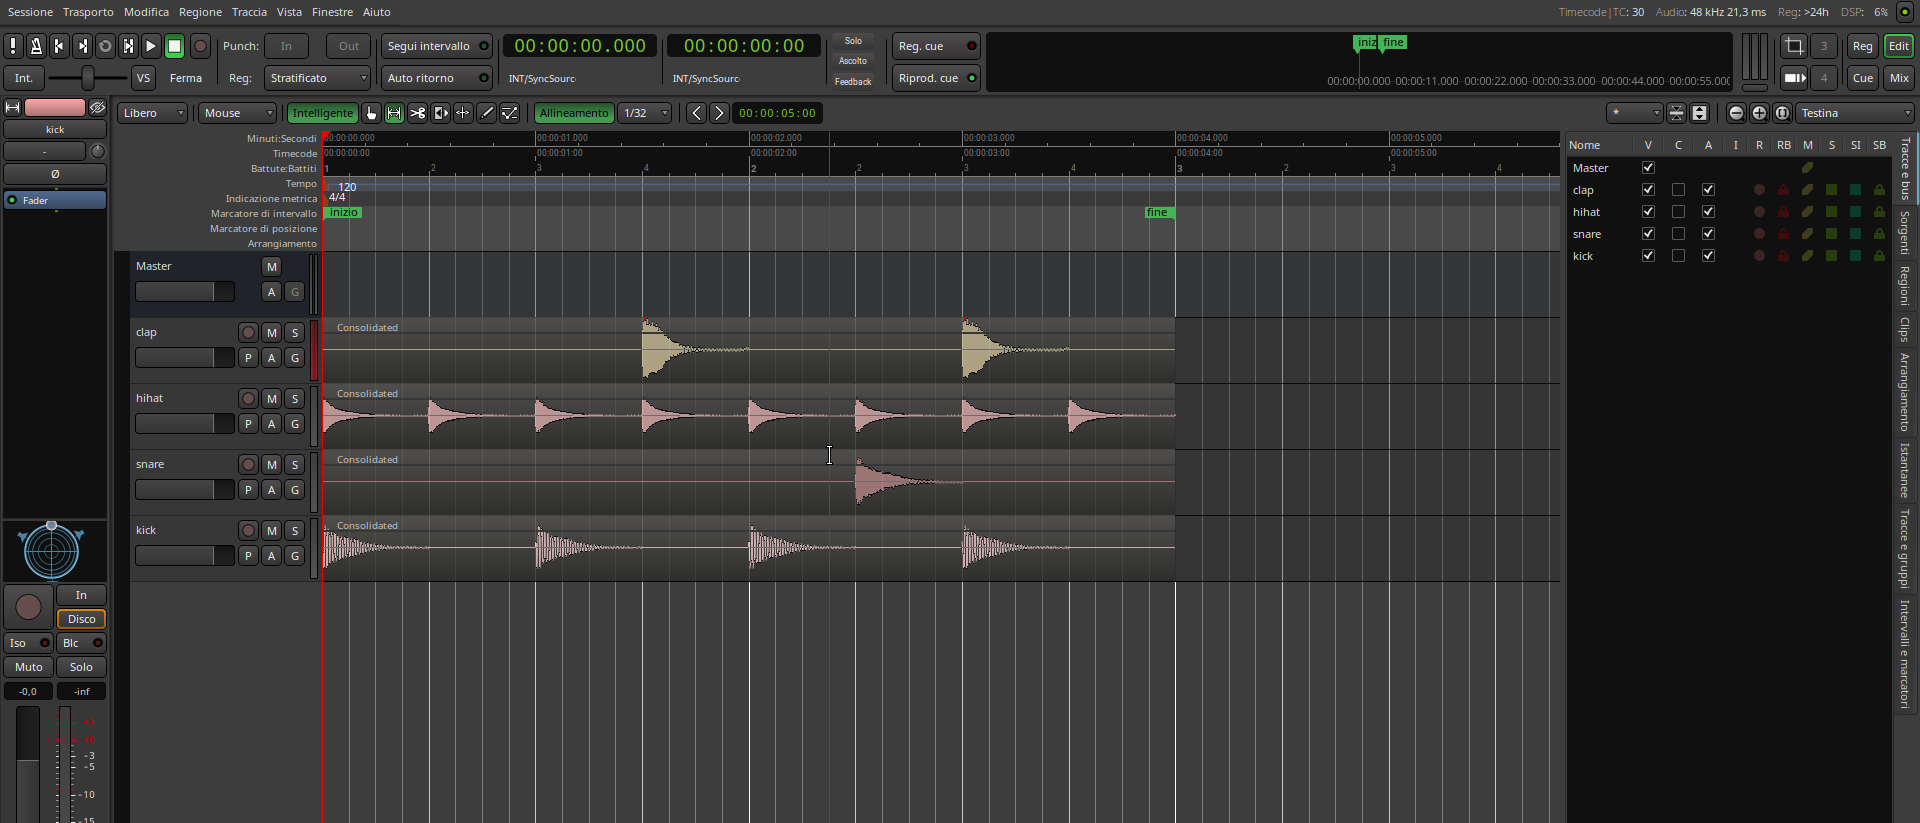
Task: Click the zoom out magnifier icon
Action: (x=1736, y=113)
